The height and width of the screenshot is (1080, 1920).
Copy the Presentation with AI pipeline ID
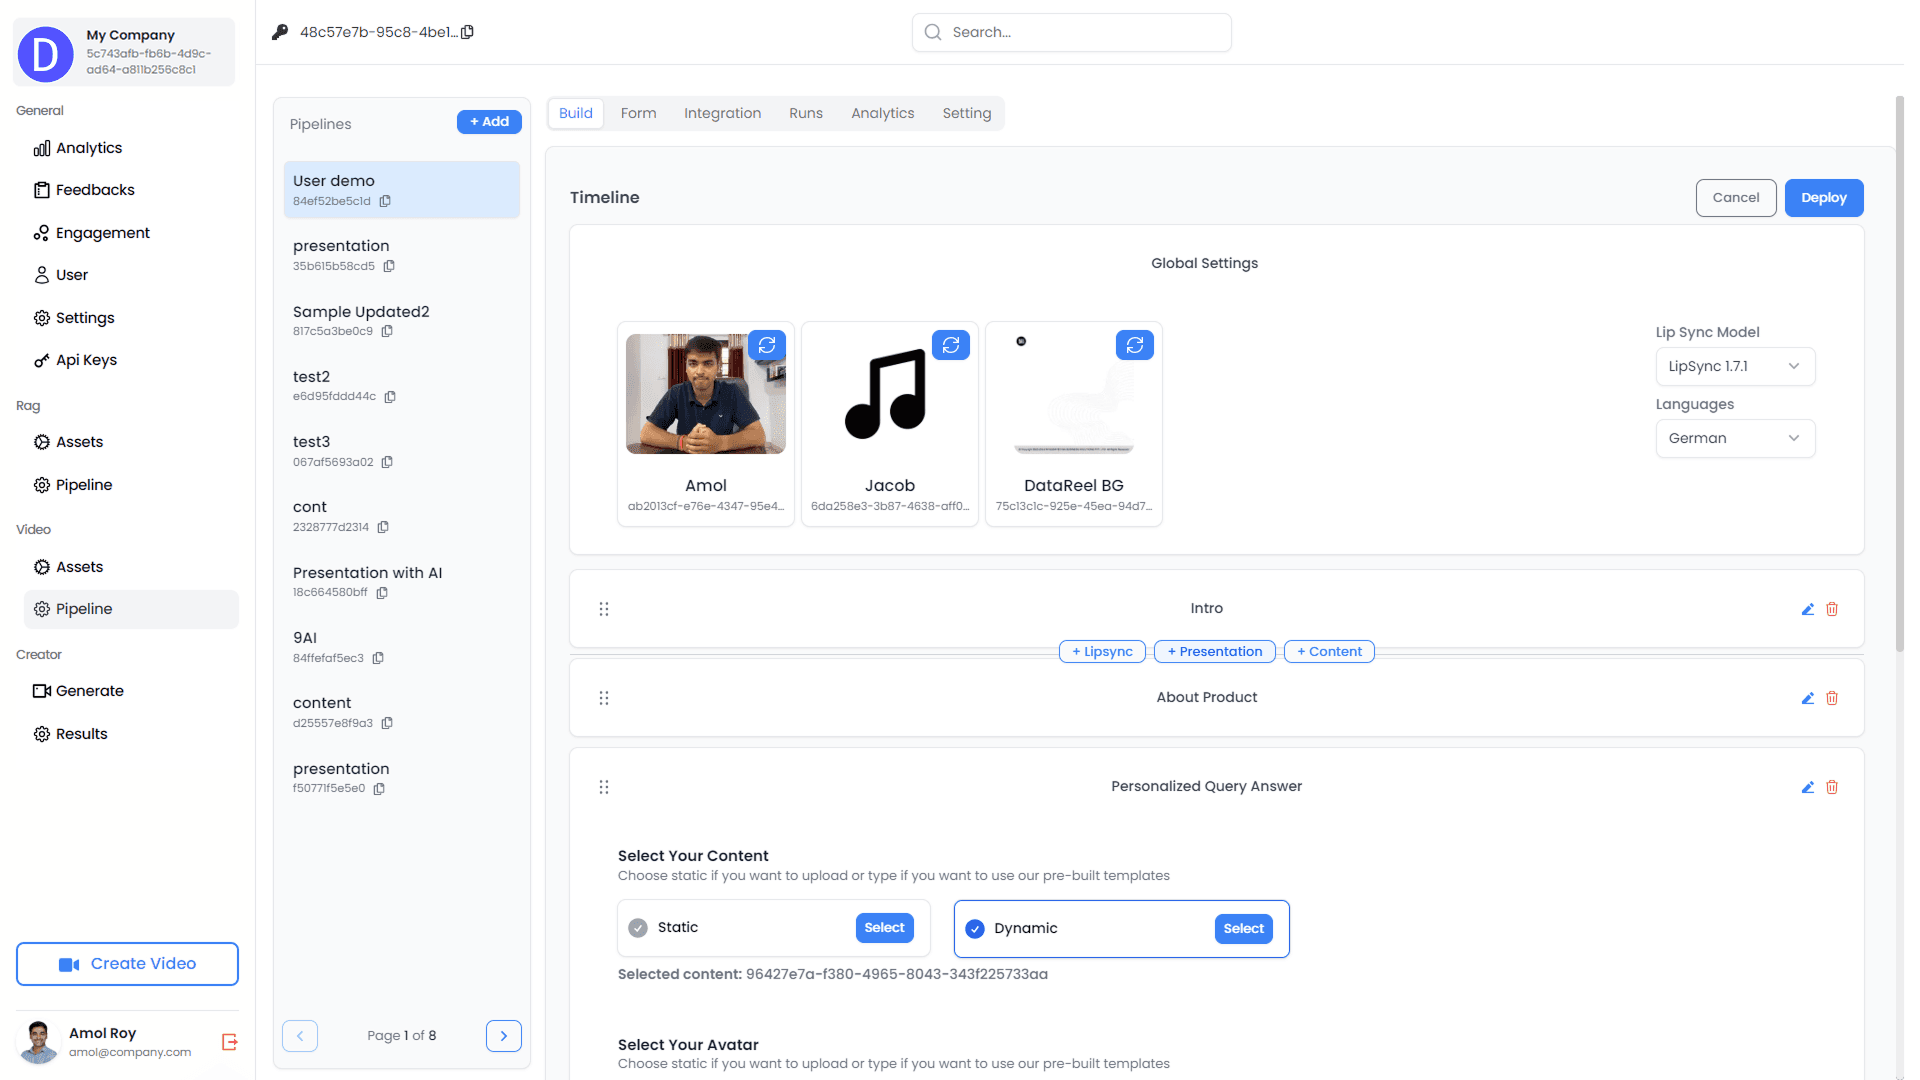pyautogui.click(x=382, y=592)
